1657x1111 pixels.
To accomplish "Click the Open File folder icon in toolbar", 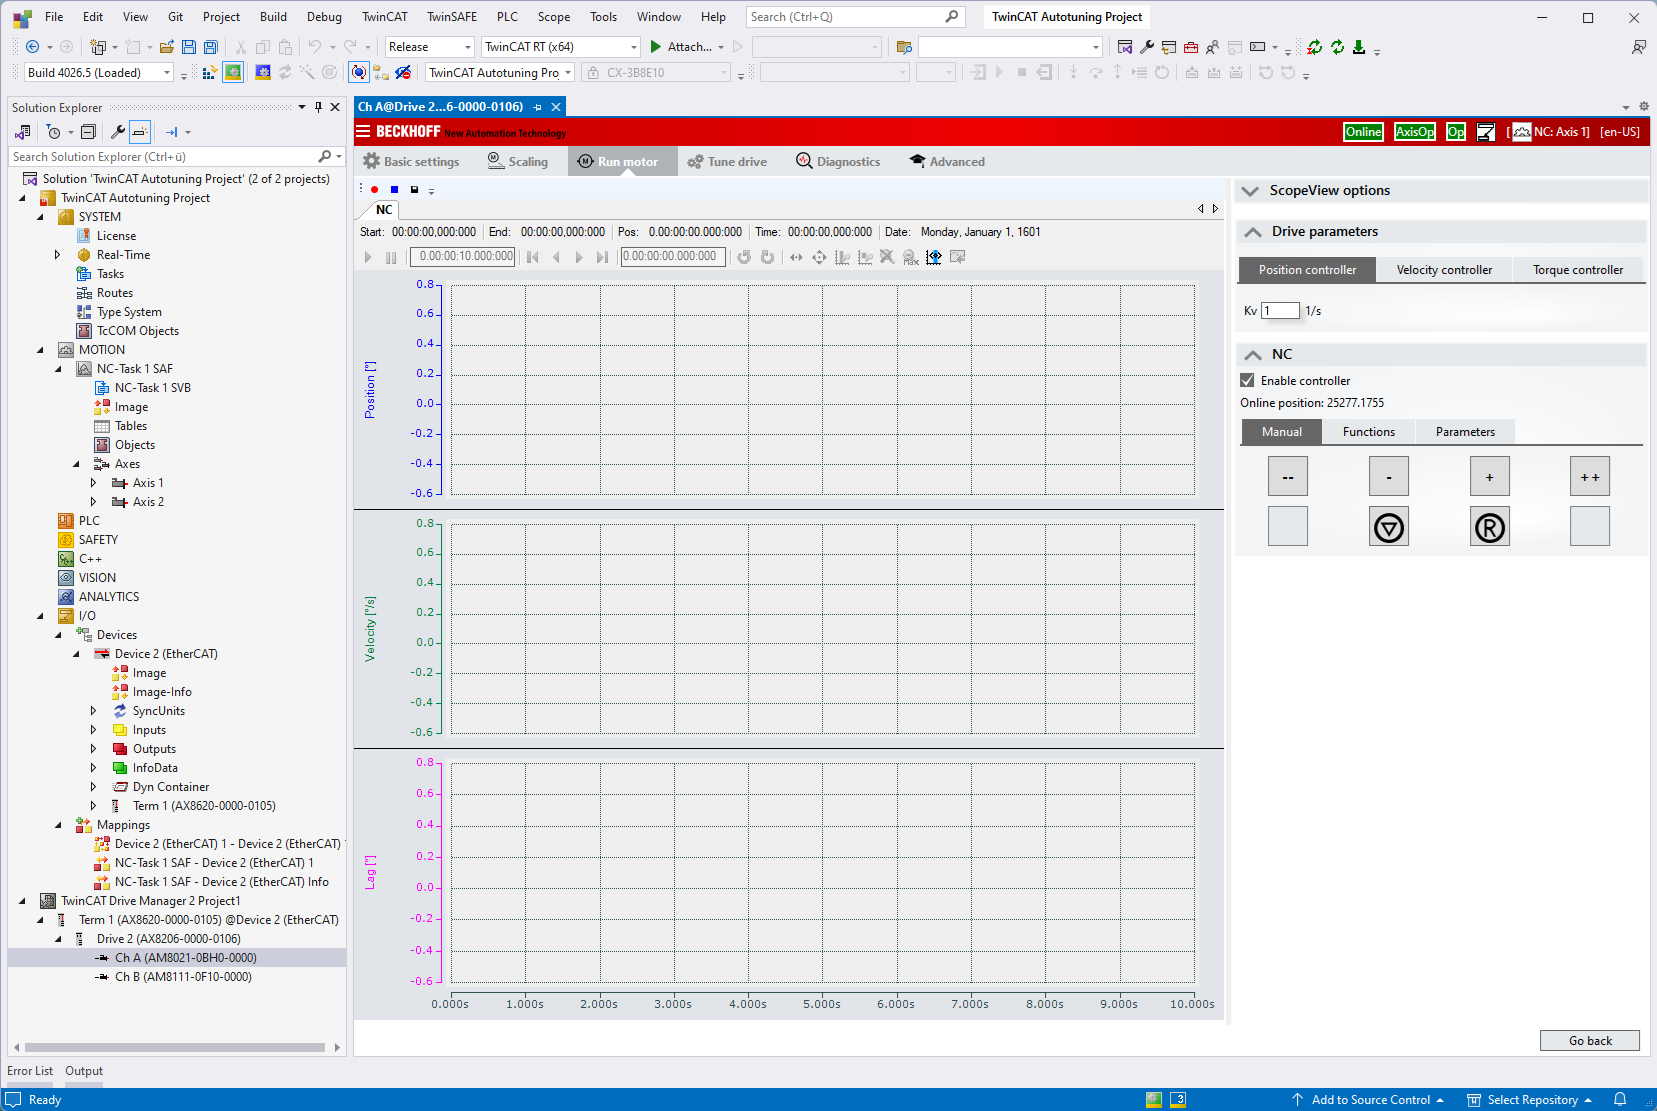I will point(167,47).
